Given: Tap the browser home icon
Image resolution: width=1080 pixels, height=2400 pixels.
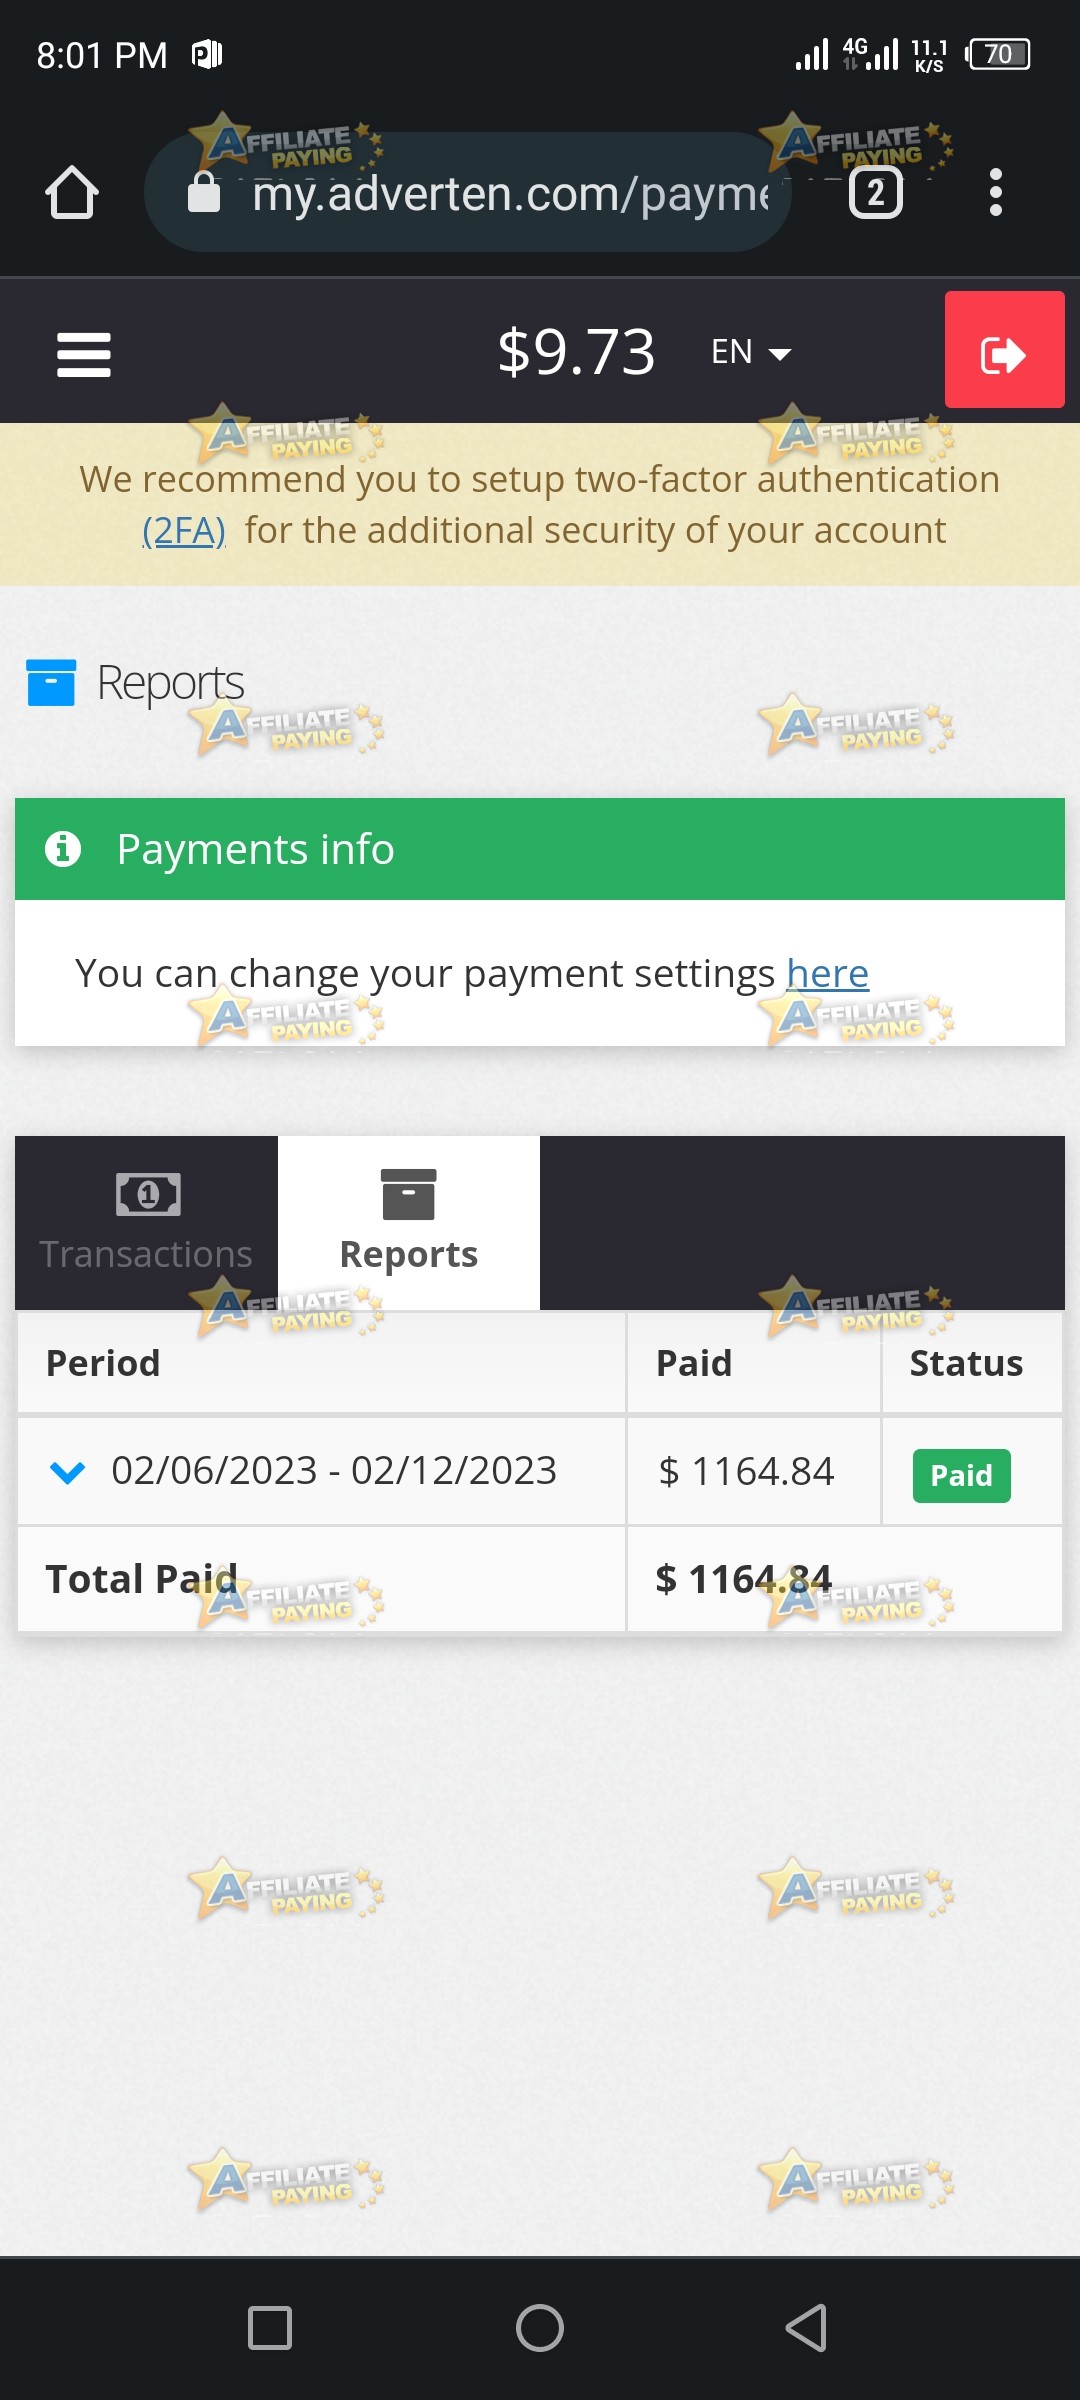Looking at the screenshot, I should (72, 191).
